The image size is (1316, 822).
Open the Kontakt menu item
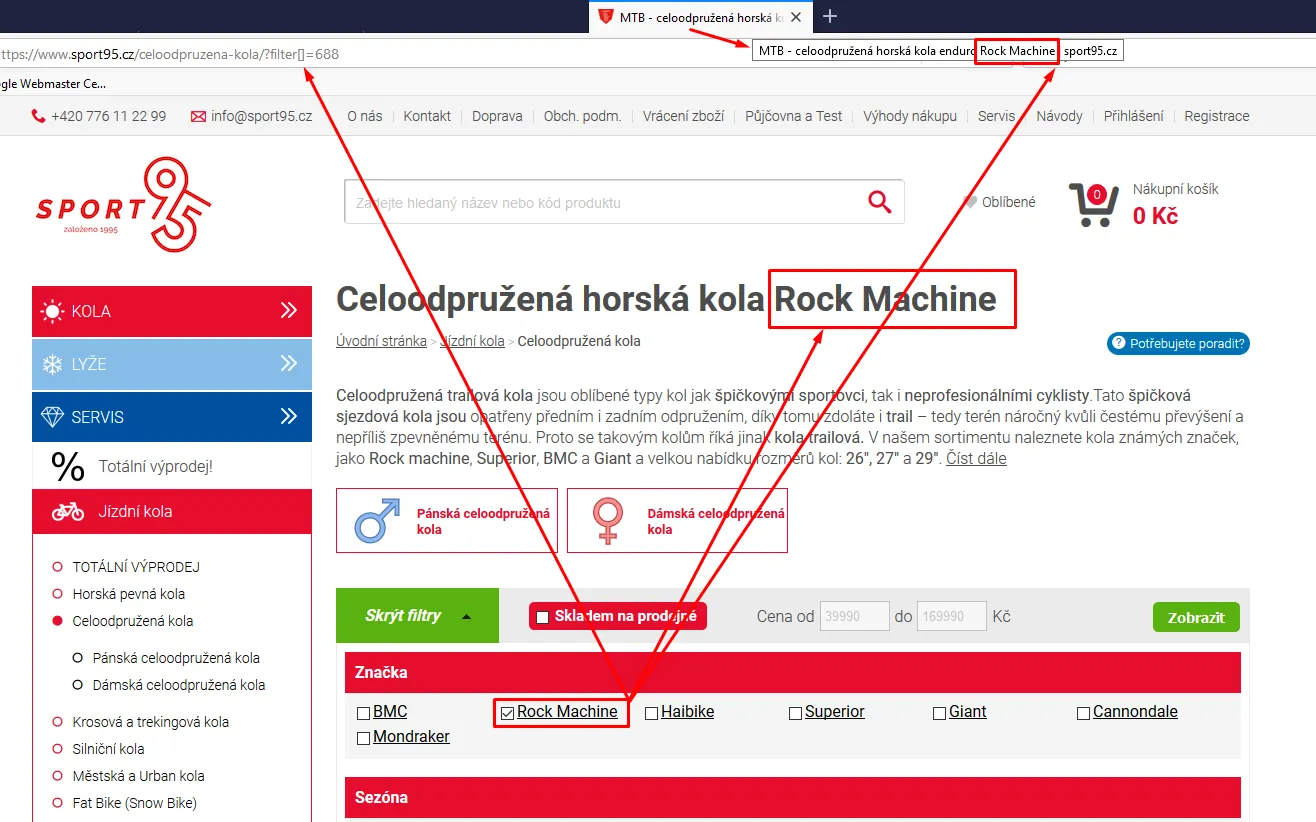click(427, 115)
